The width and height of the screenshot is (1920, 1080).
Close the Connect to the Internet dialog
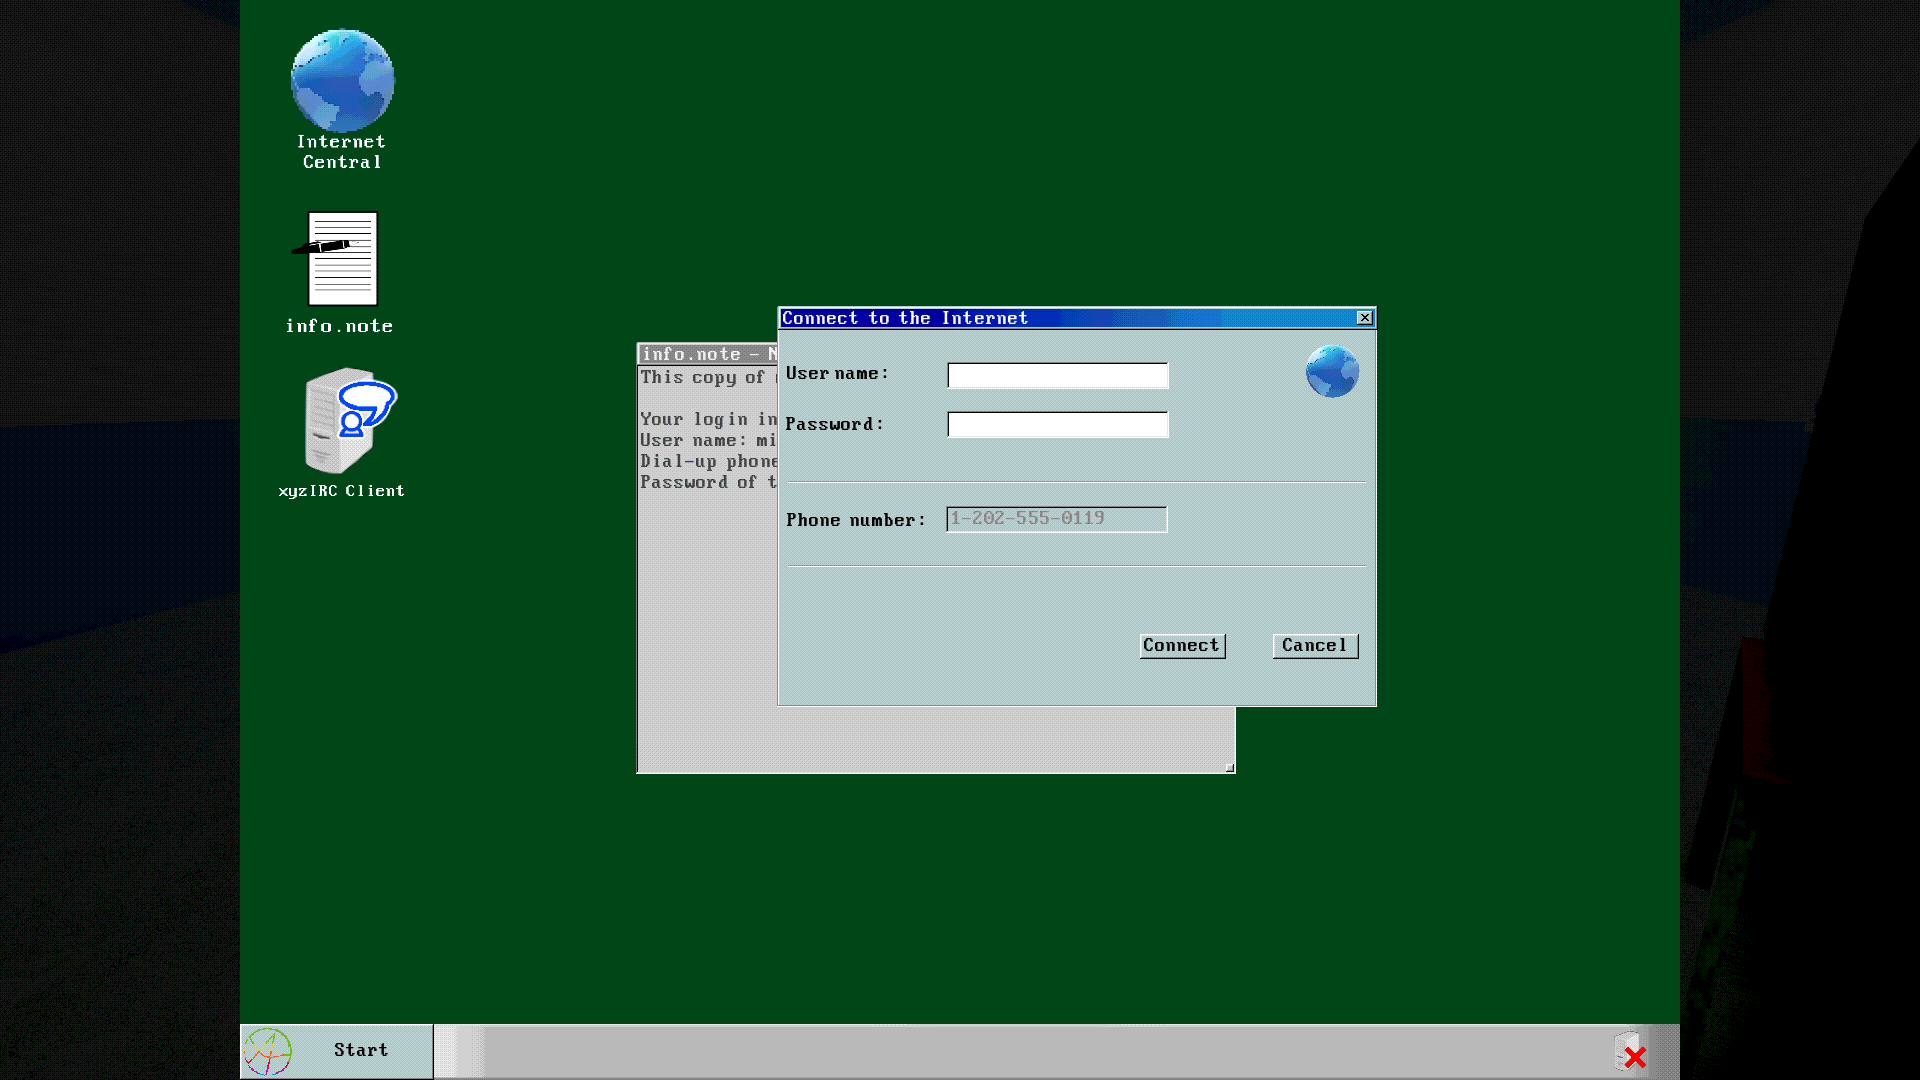click(x=1364, y=318)
